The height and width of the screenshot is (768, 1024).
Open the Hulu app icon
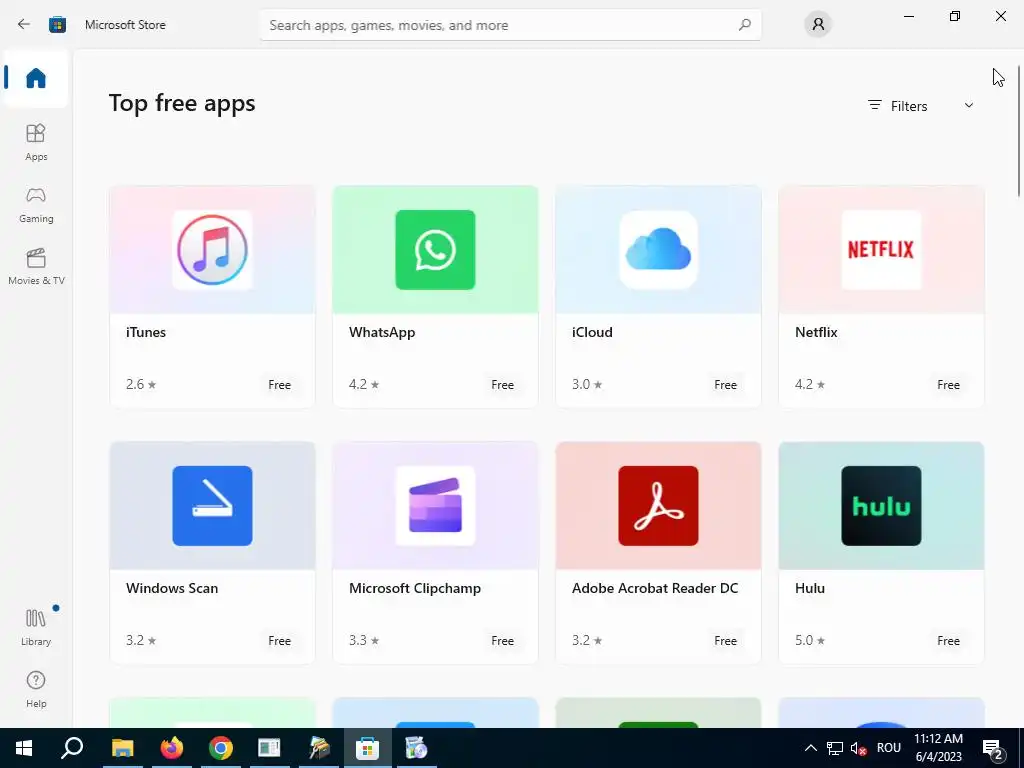point(881,505)
